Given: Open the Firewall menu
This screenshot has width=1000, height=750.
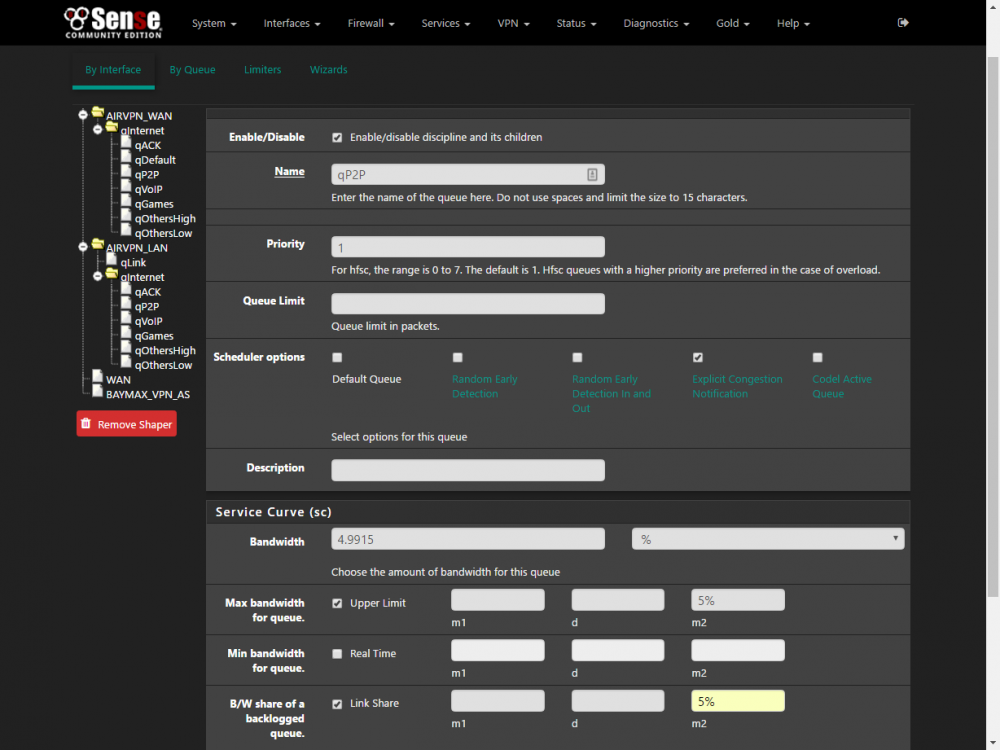Looking at the screenshot, I should coord(371,23).
